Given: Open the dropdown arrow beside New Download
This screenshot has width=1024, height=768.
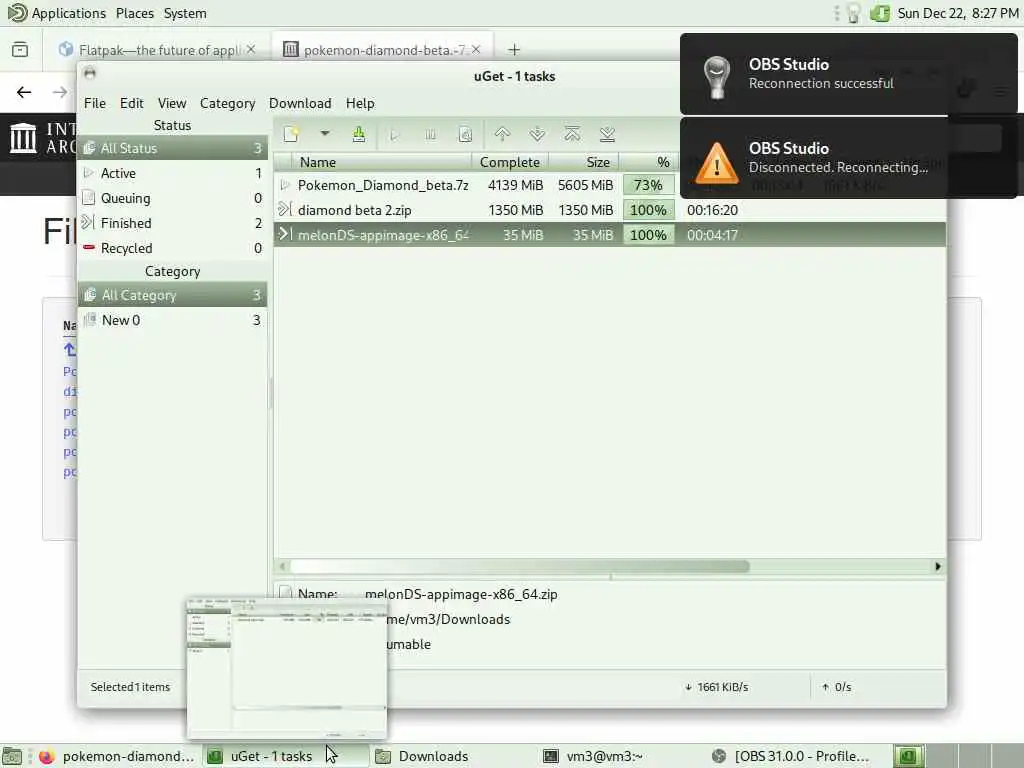Looking at the screenshot, I should [324, 134].
